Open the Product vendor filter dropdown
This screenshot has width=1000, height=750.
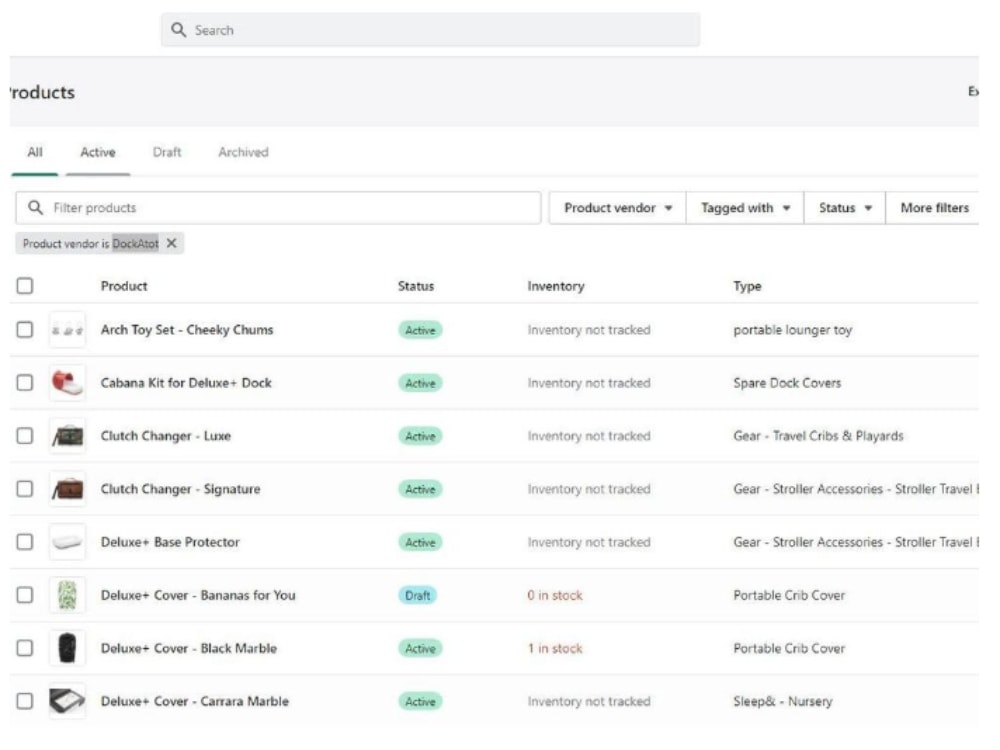point(617,208)
